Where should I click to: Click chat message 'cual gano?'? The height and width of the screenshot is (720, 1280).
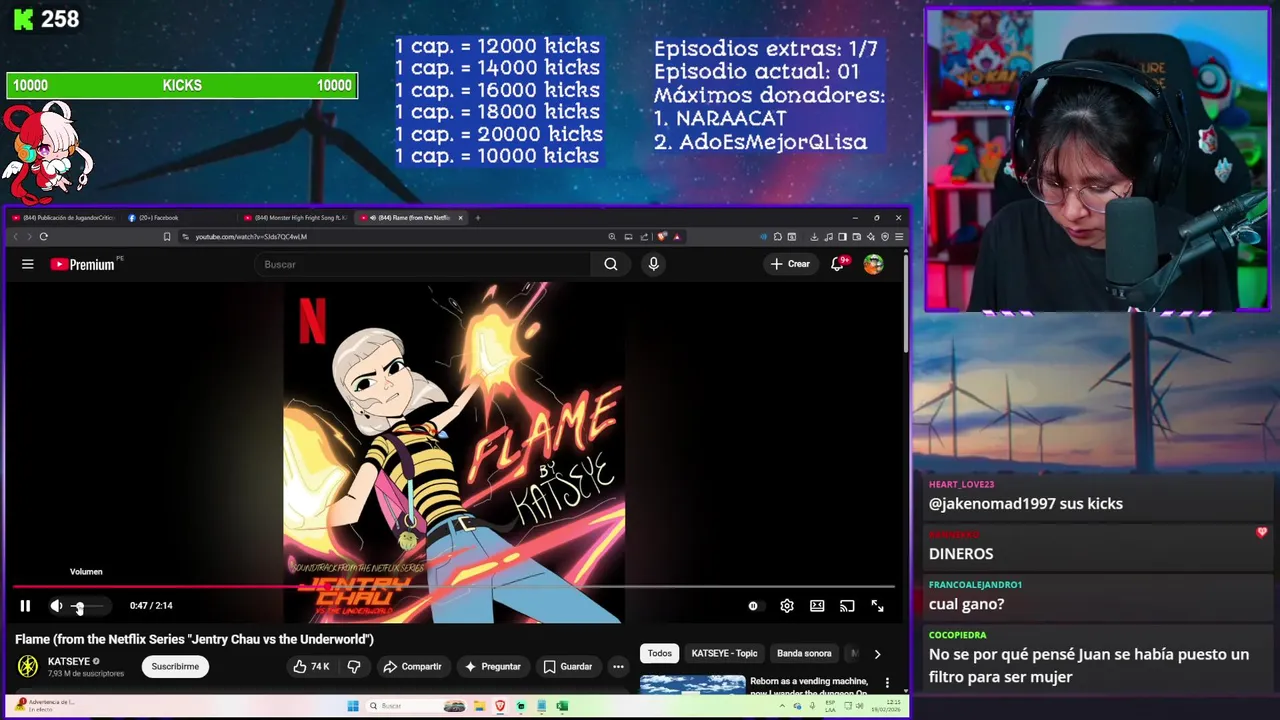pos(966,604)
